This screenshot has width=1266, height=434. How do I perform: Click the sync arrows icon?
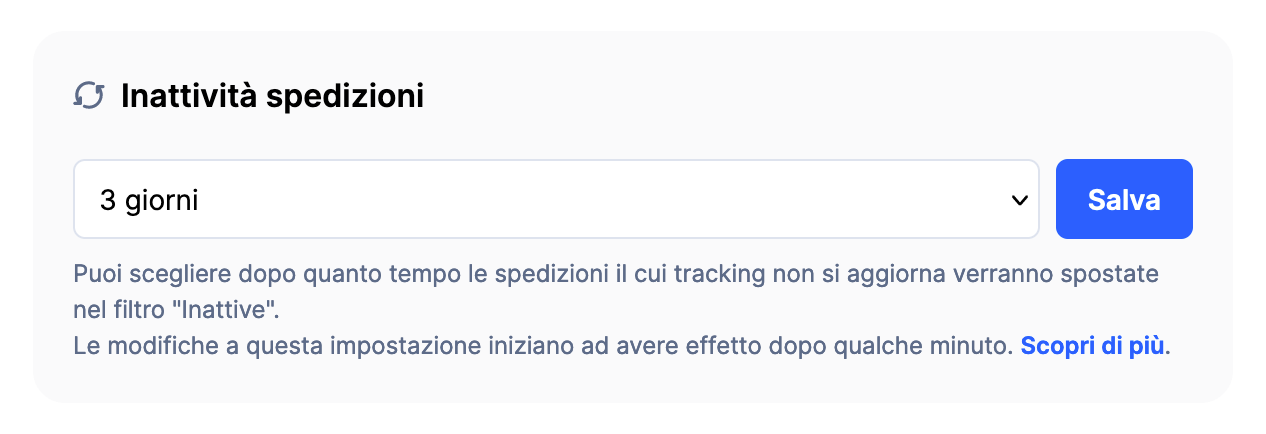pos(90,97)
